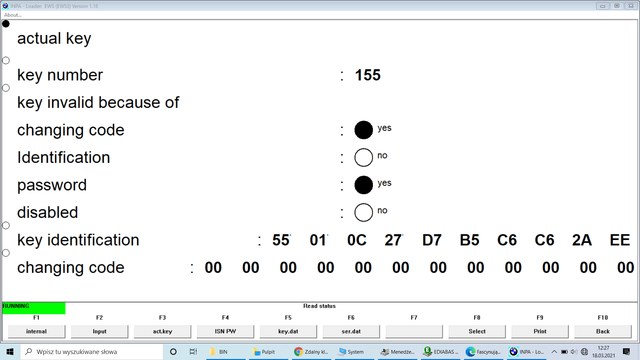Image resolution: width=640 pixels, height=360 pixels.
Task: Switch to Menedzer taskbar item
Action: tap(398, 351)
